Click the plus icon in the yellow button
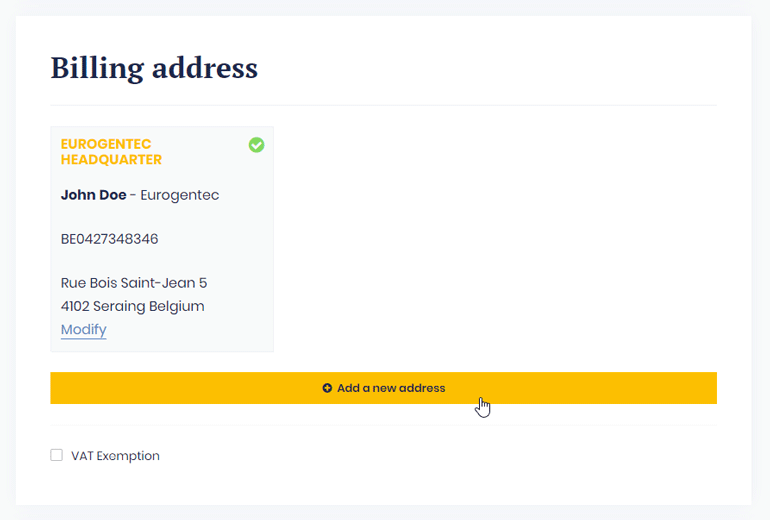770x520 pixels. point(327,388)
